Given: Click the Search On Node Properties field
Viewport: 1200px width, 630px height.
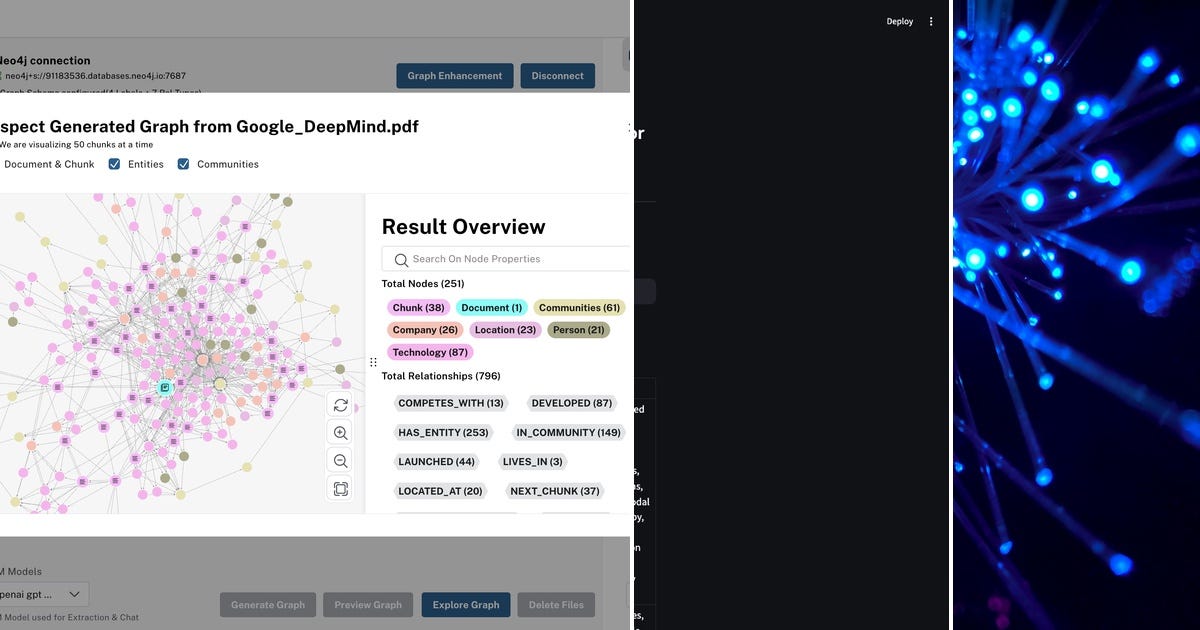Looking at the screenshot, I should (x=490, y=258).
